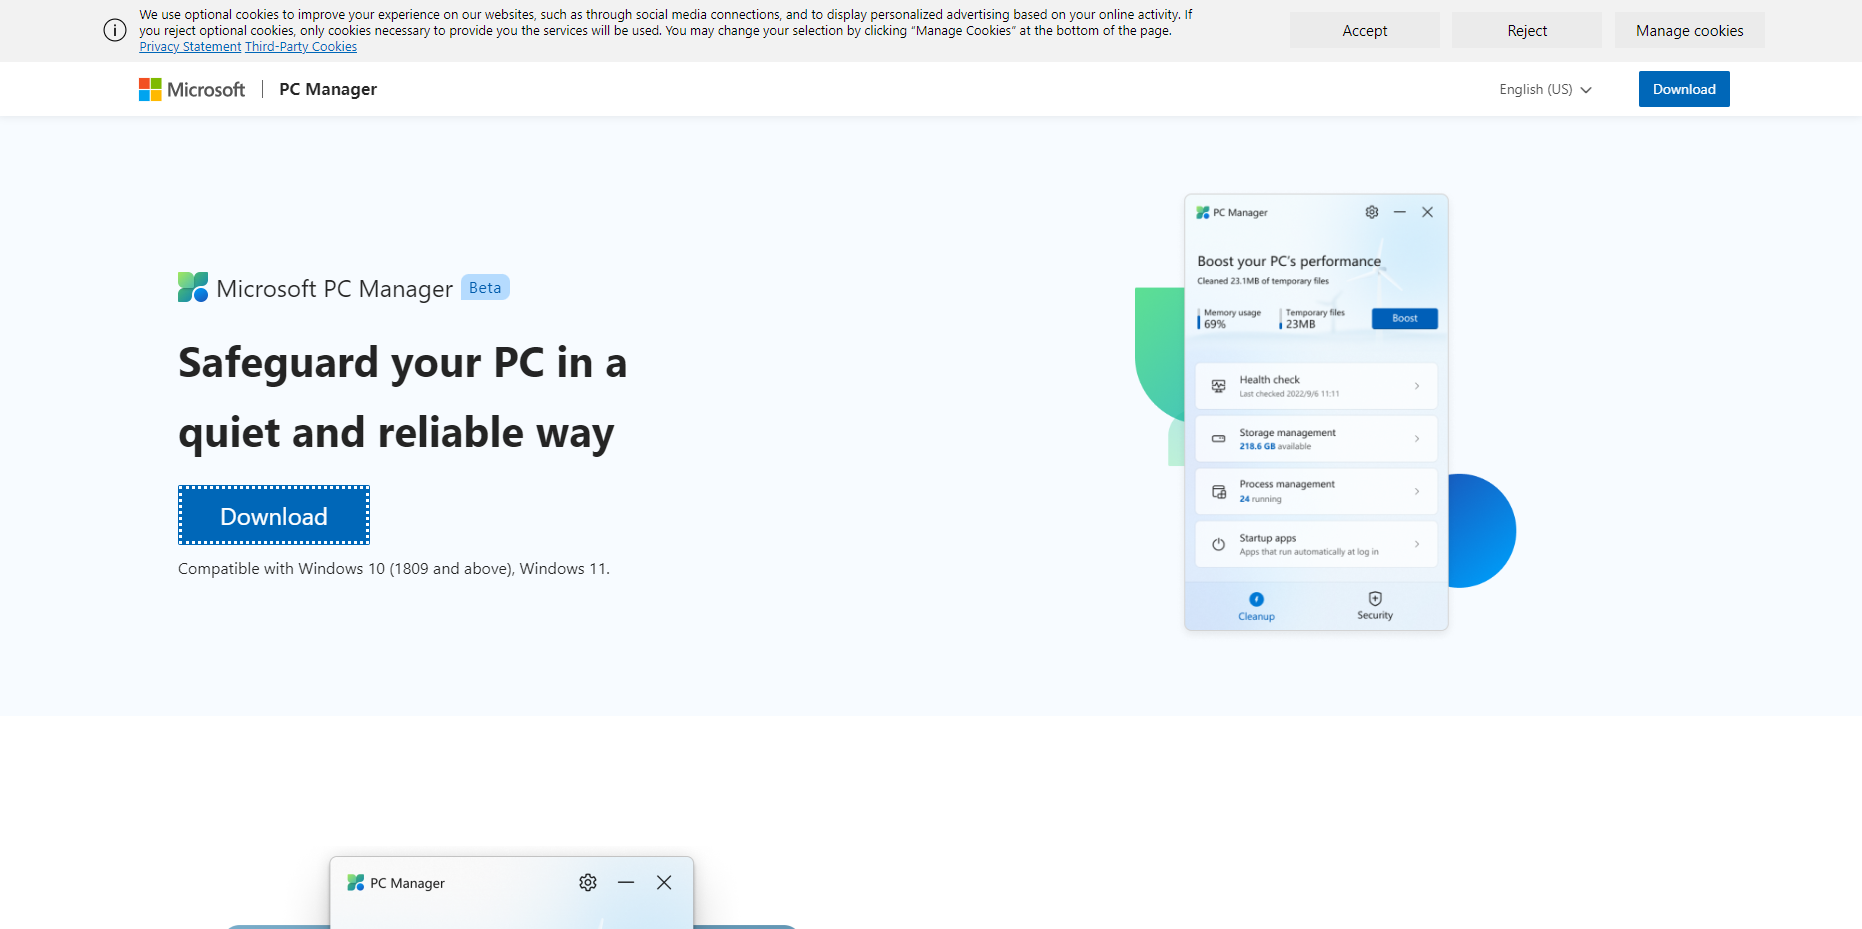Open settings gear in hero PC Manager preview
The image size is (1862, 929).
[x=1372, y=212]
